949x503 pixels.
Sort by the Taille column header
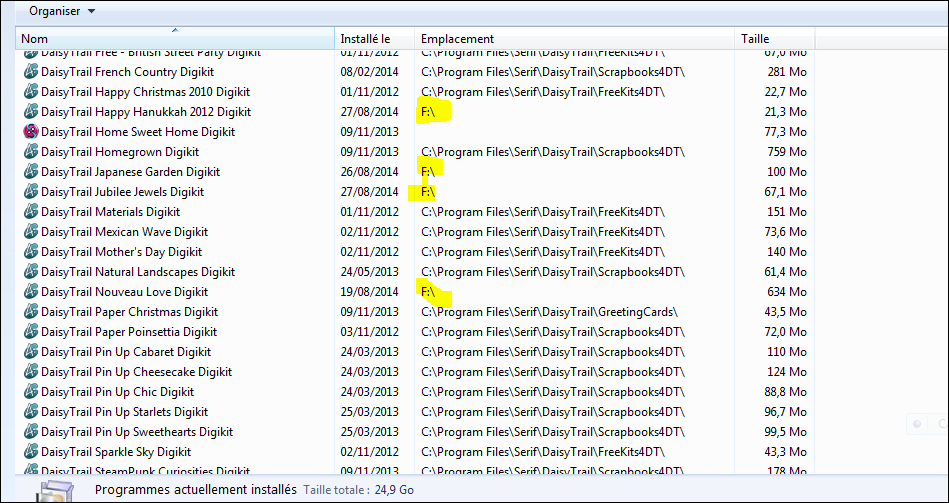click(x=775, y=38)
